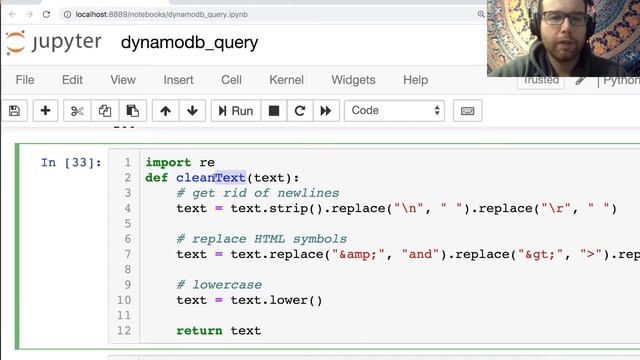
Task: Insert a cell below with the plus icon
Action: [45, 111]
